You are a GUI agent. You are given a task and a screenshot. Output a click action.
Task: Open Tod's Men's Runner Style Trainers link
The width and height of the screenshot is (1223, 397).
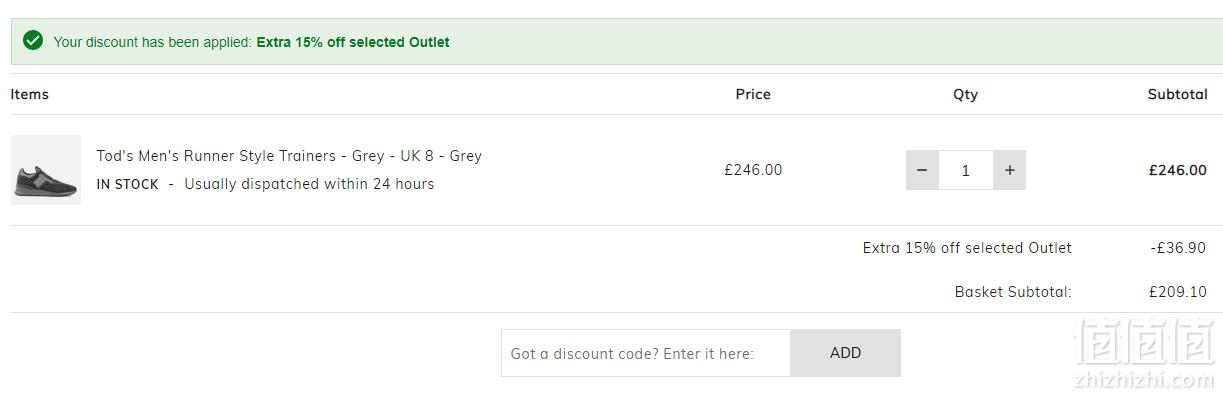pos(289,156)
